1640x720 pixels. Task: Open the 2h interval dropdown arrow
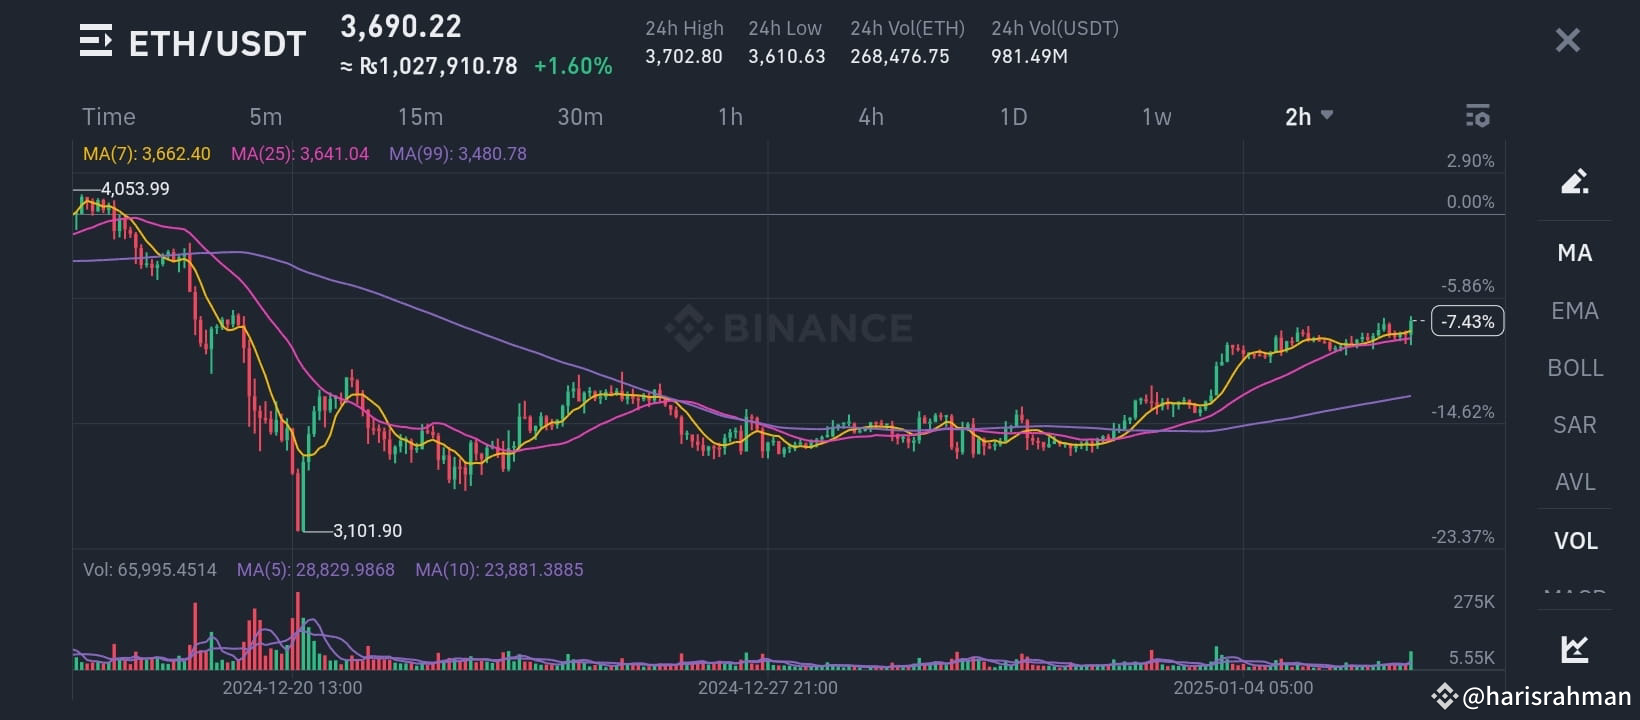[x=1328, y=116]
